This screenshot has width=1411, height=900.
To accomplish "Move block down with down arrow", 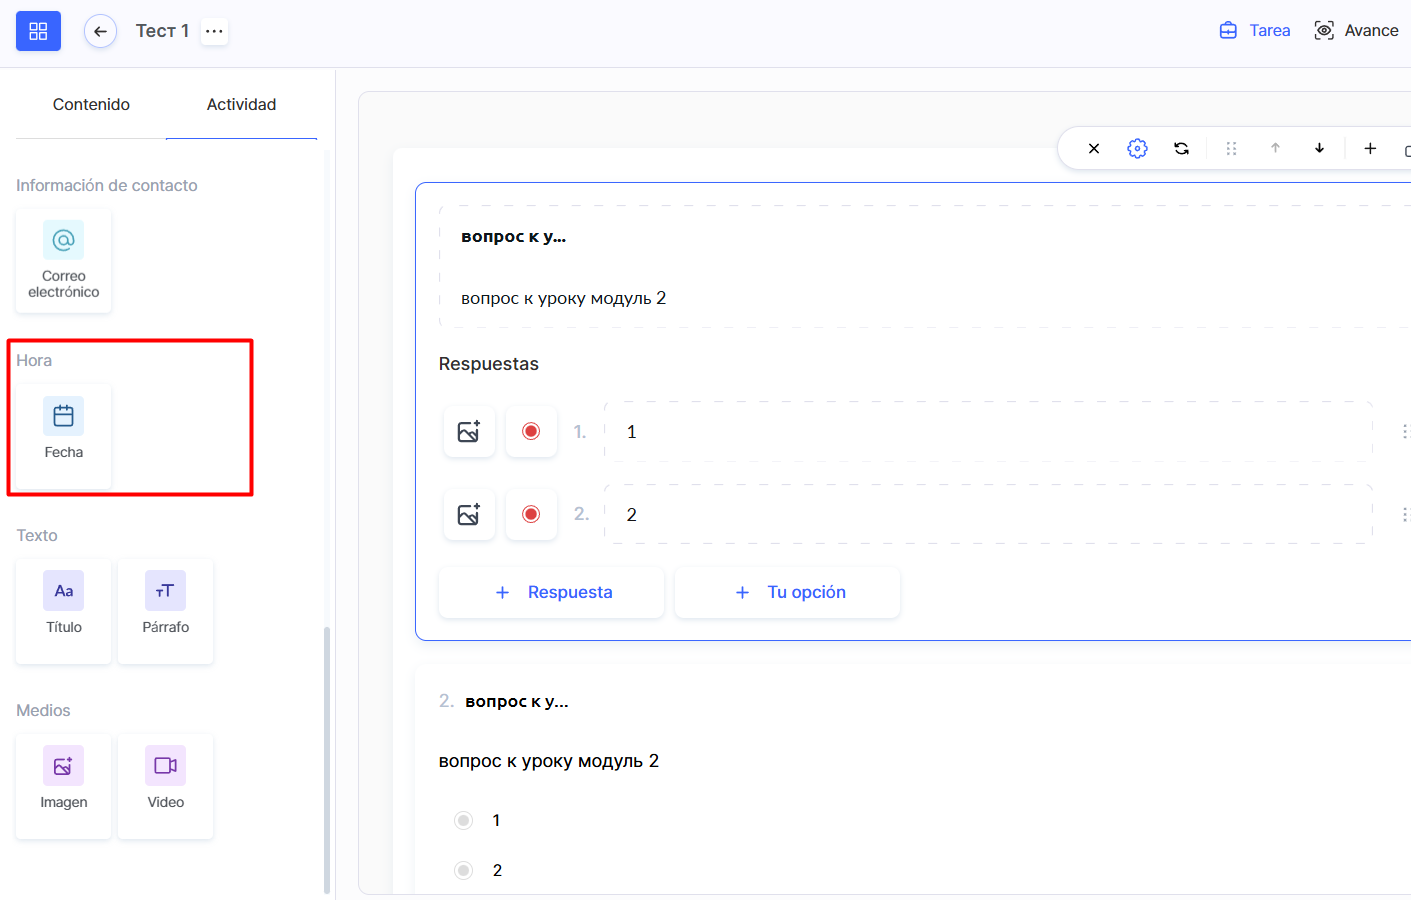I will point(1319,148).
